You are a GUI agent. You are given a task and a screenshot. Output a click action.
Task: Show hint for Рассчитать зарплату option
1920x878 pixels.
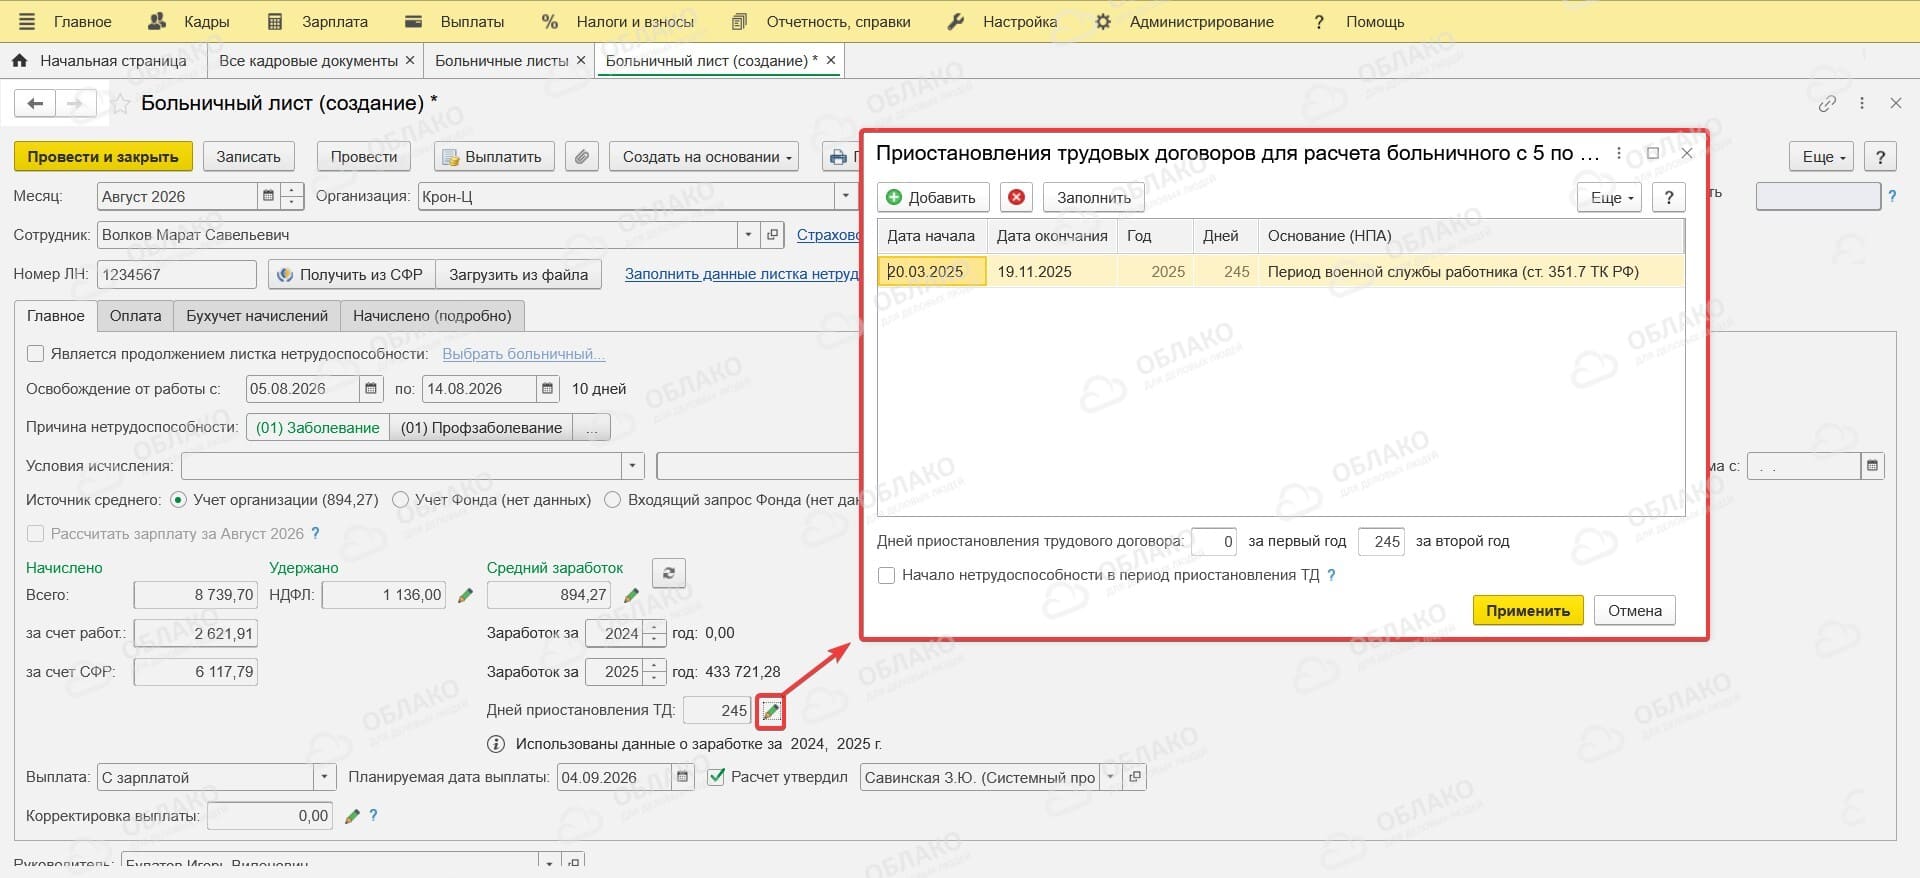tap(316, 534)
